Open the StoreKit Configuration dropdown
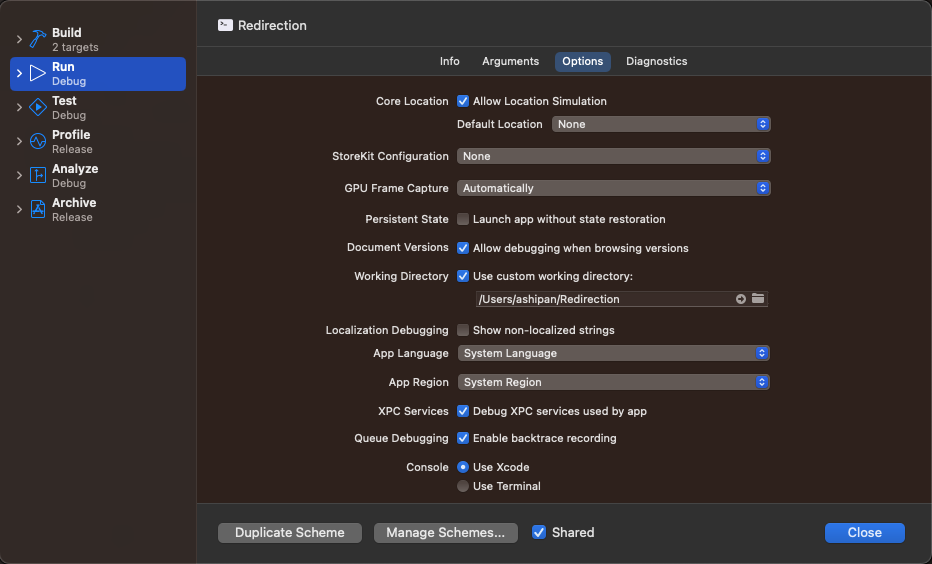 click(x=613, y=156)
